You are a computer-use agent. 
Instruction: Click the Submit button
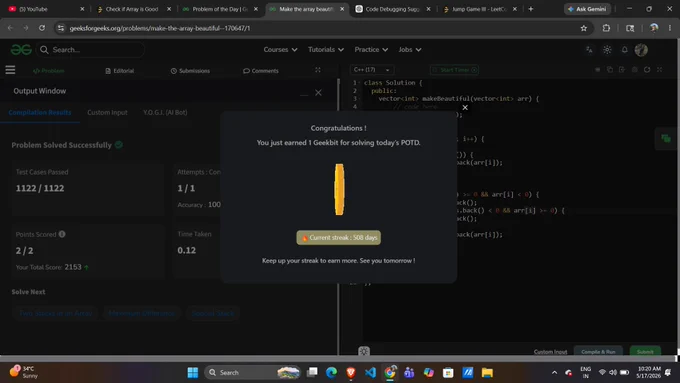click(645, 352)
